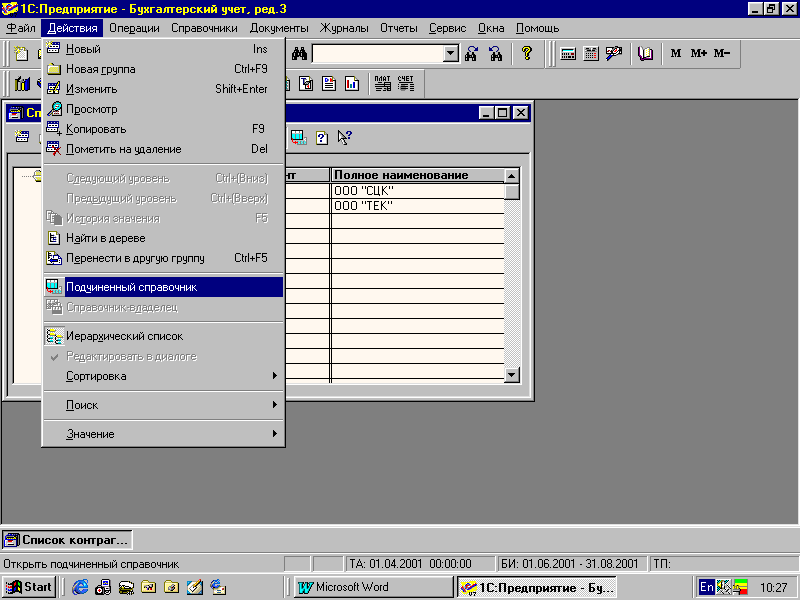
Task: Click the list scrollbar up arrow
Action: pyautogui.click(x=512, y=176)
